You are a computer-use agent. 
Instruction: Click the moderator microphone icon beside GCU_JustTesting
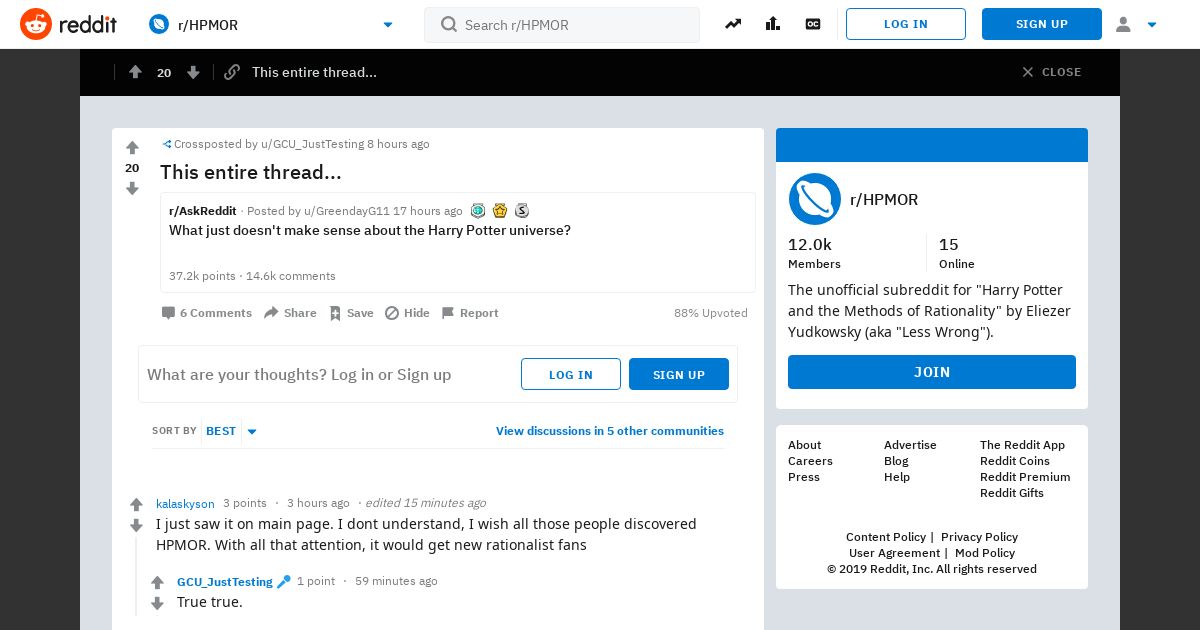point(284,581)
